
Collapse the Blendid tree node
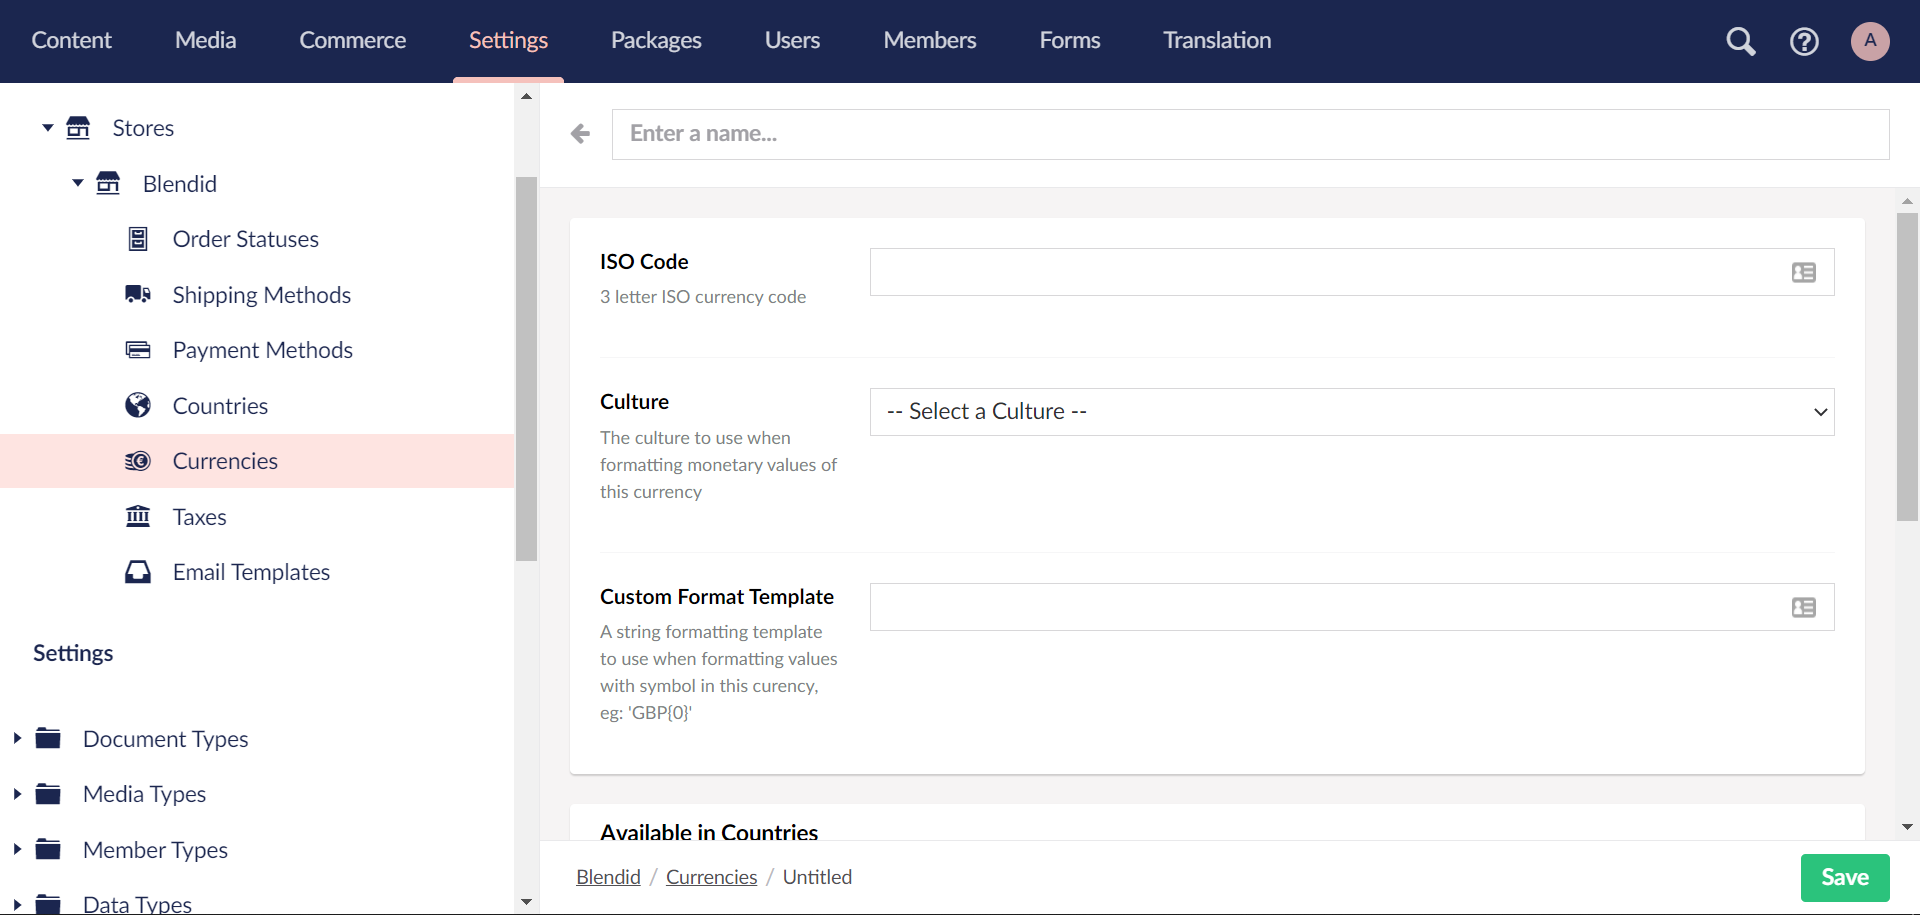pyautogui.click(x=78, y=183)
